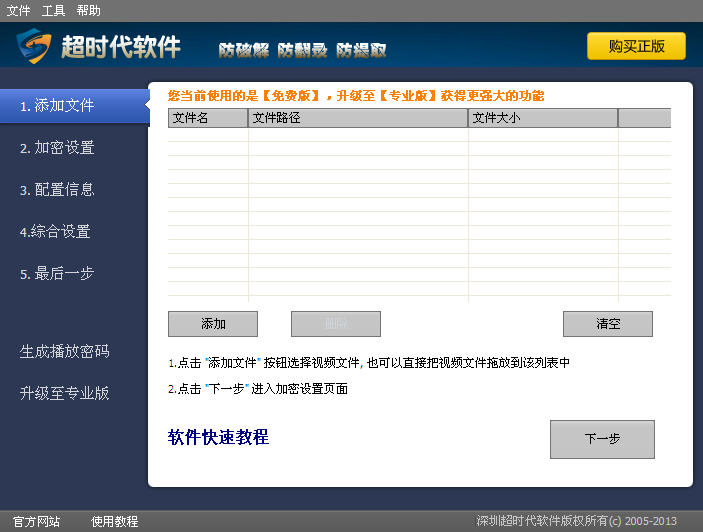
Task: Go to step 4.综合设置
Action: click(55, 231)
